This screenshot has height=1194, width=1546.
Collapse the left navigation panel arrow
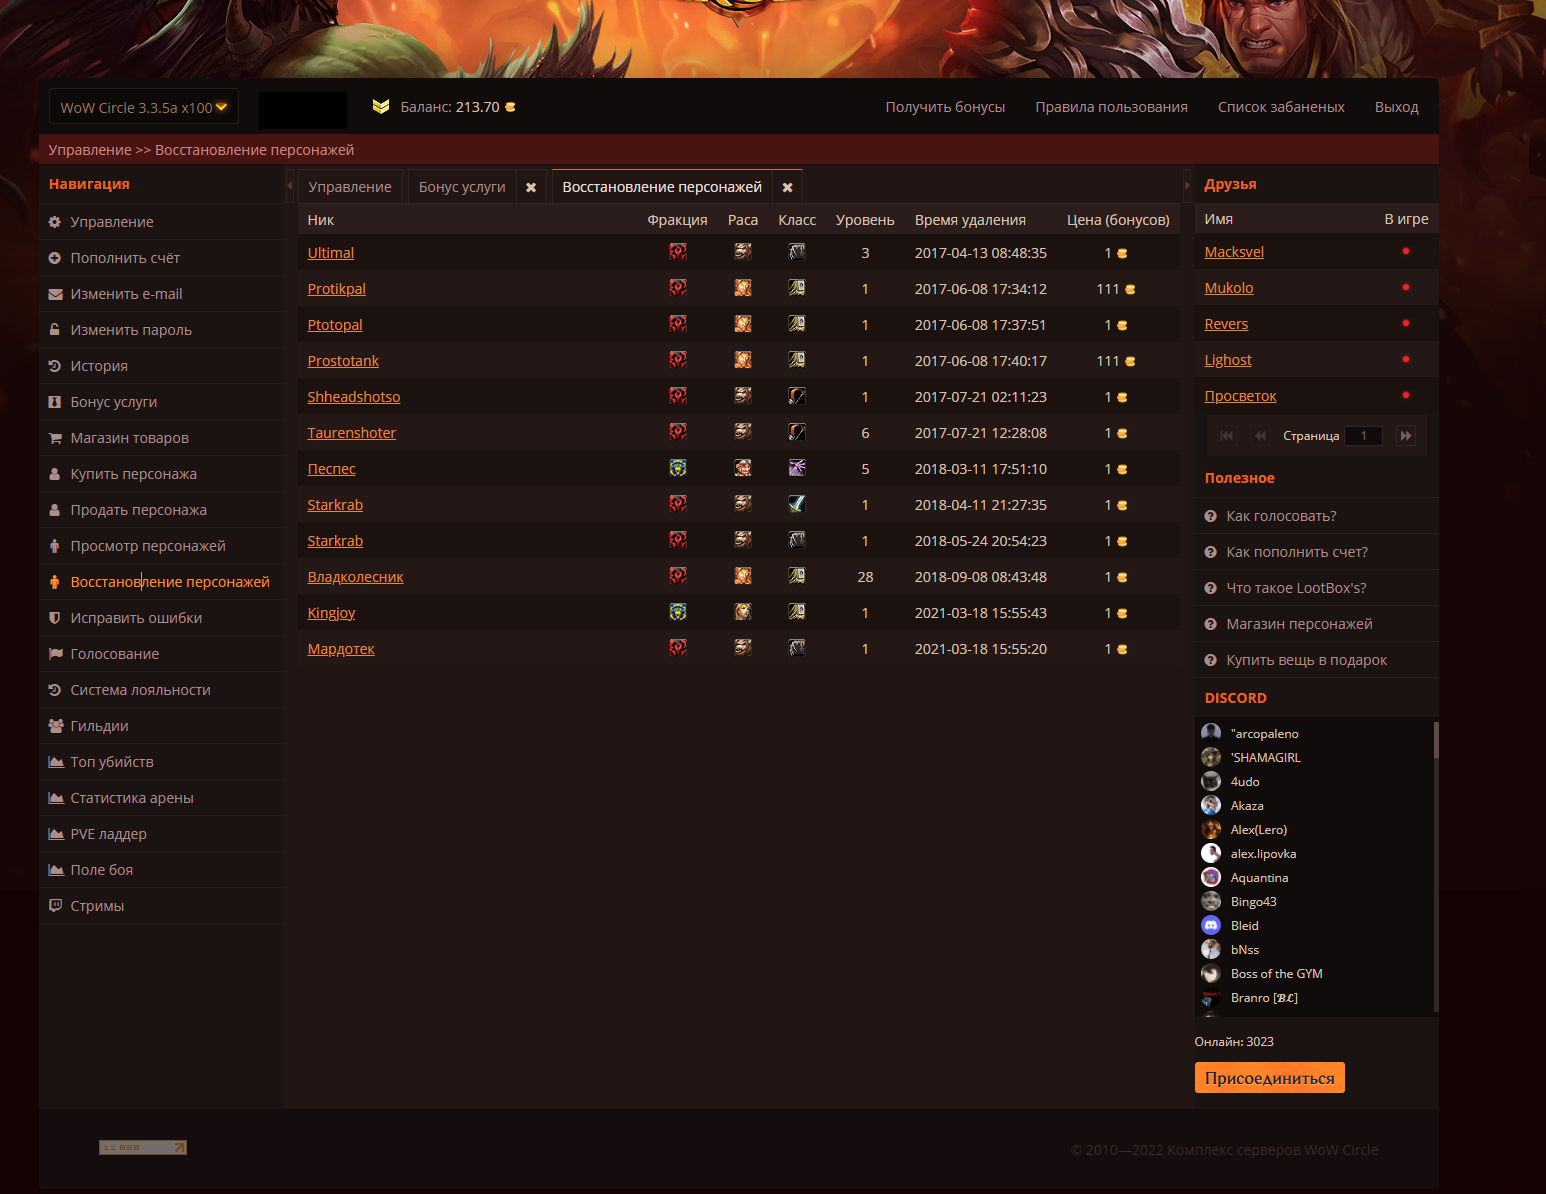pos(290,186)
